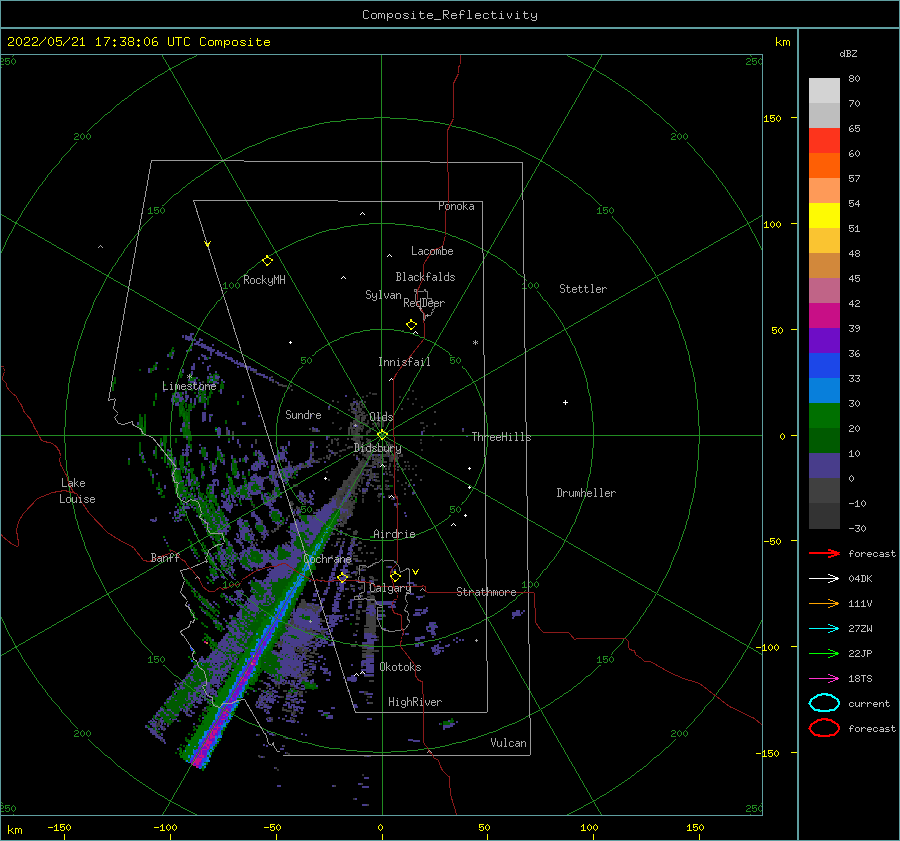Screen dimensions: 900x841
Task: Click the Composite_Reflectivity title
Action: pos(449,15)
